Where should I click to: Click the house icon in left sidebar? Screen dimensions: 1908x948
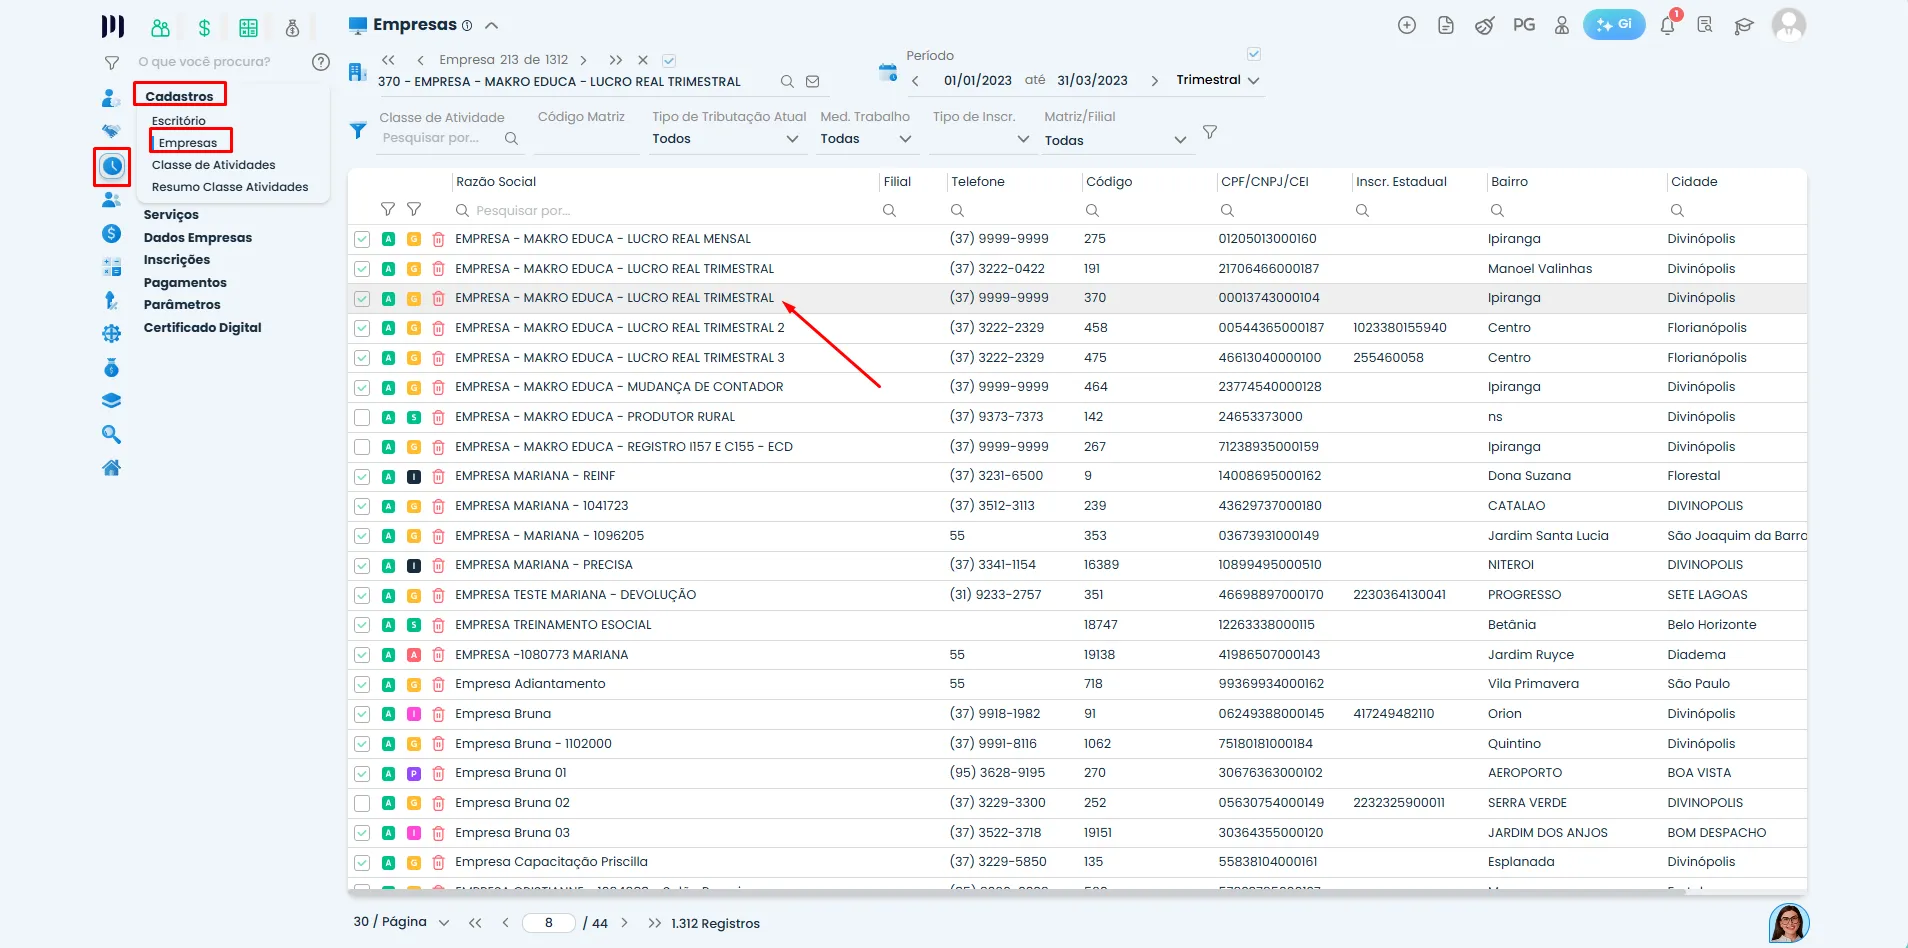pos(112,468)
